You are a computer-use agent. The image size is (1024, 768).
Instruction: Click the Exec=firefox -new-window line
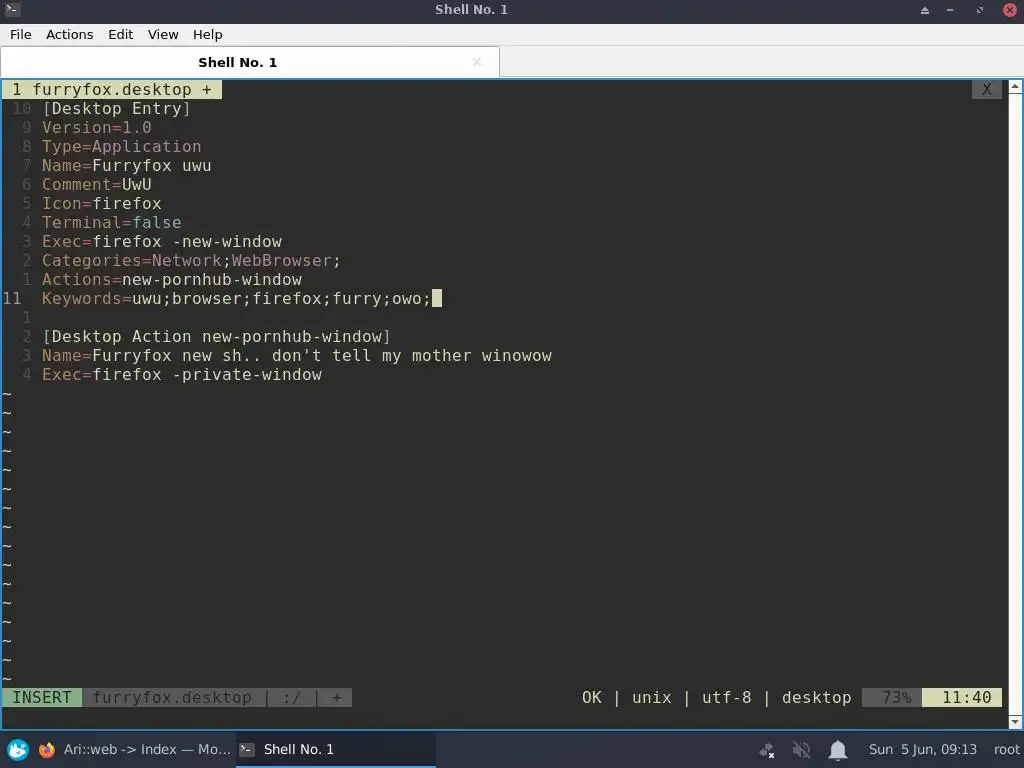162,241
